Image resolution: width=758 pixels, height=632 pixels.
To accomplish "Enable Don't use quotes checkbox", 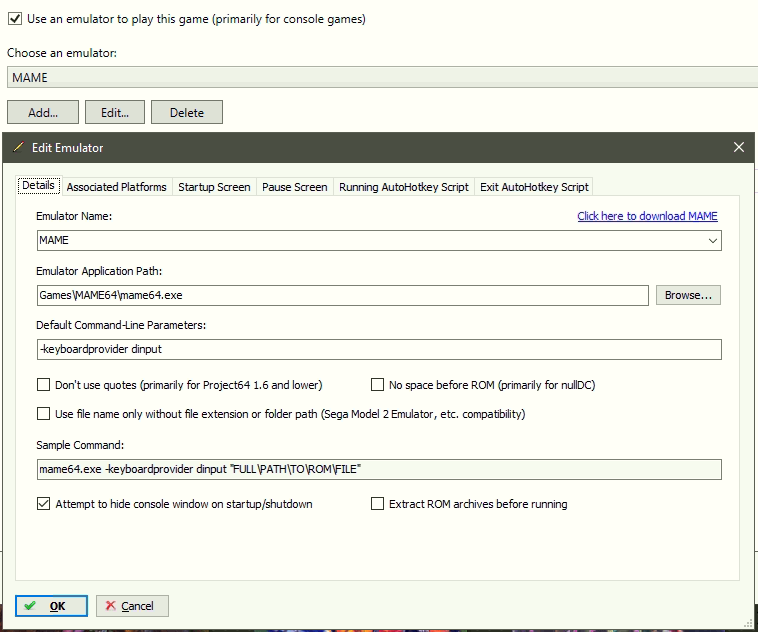I will pyautogui.click(x=44, y=385).
